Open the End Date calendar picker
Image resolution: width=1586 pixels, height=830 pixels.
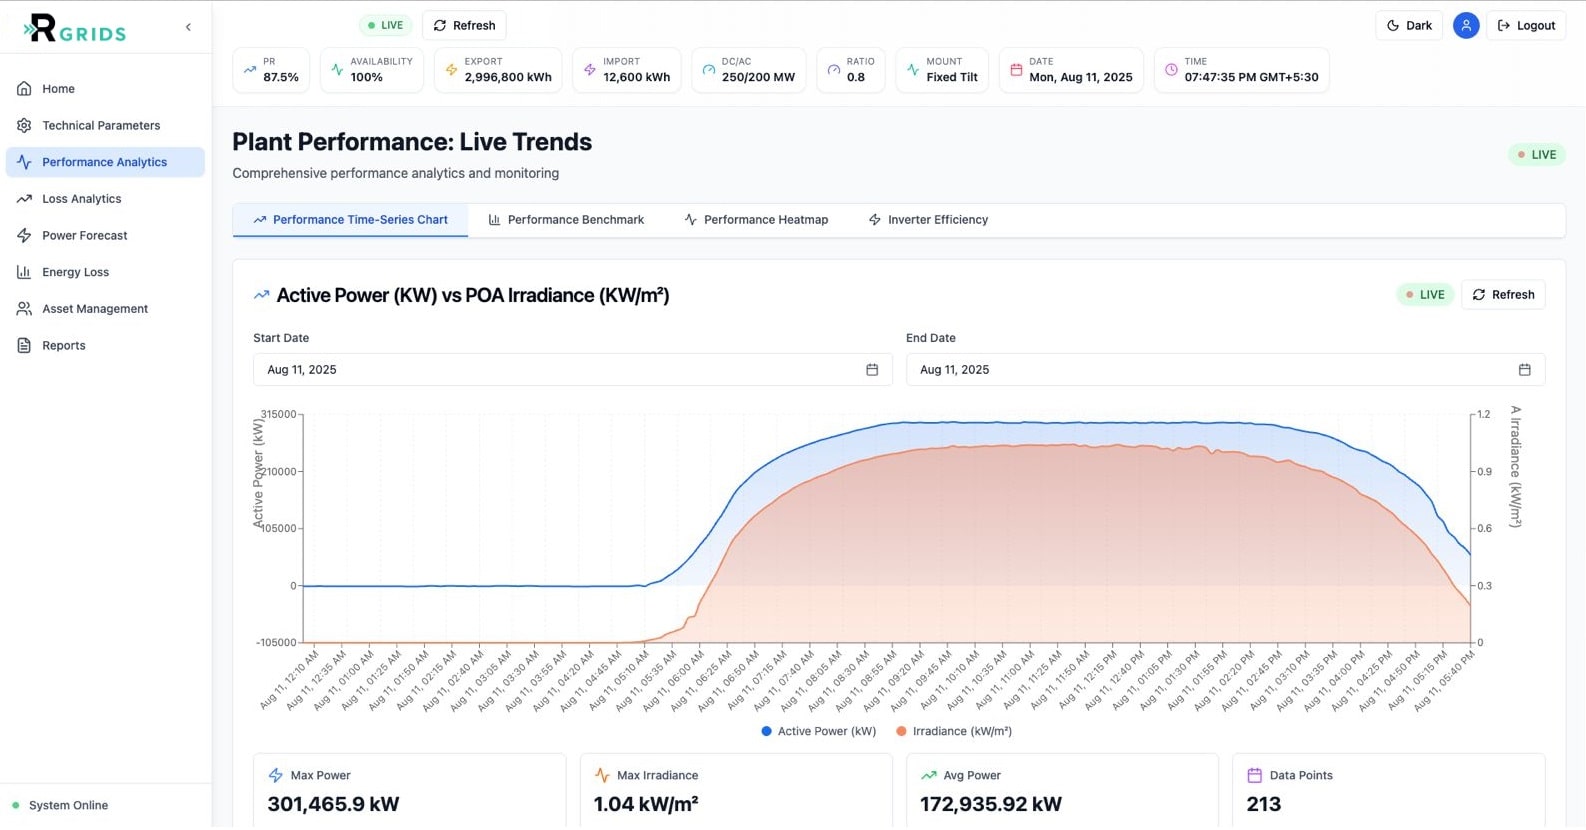click(1524, 370)
